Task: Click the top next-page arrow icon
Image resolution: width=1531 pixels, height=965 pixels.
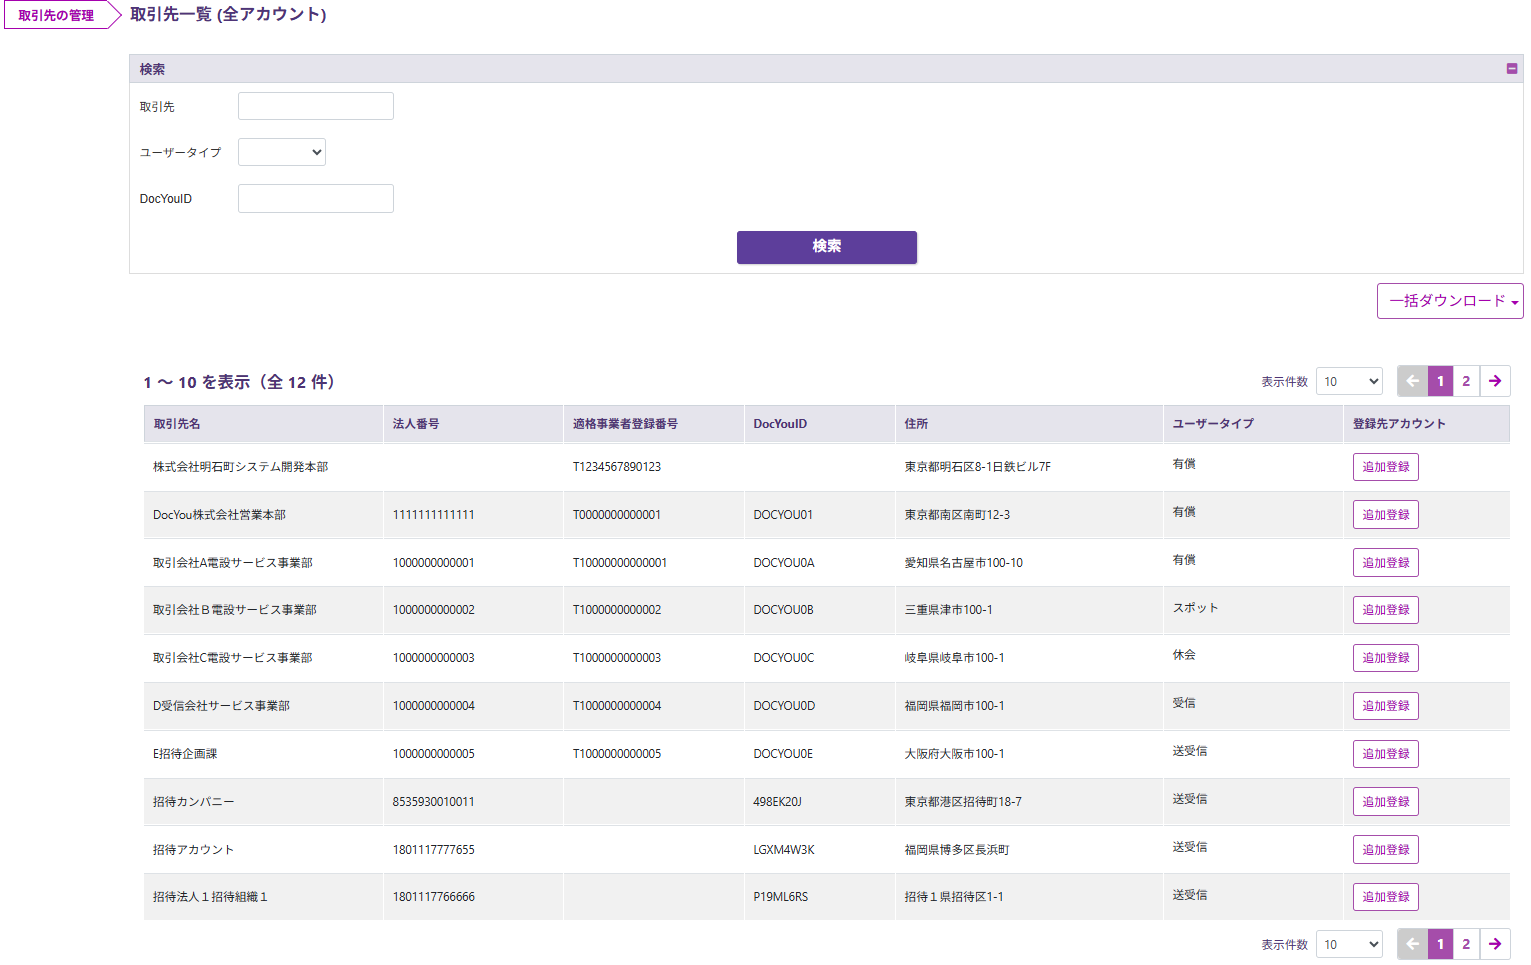Action: click(x=1494, y=381)
